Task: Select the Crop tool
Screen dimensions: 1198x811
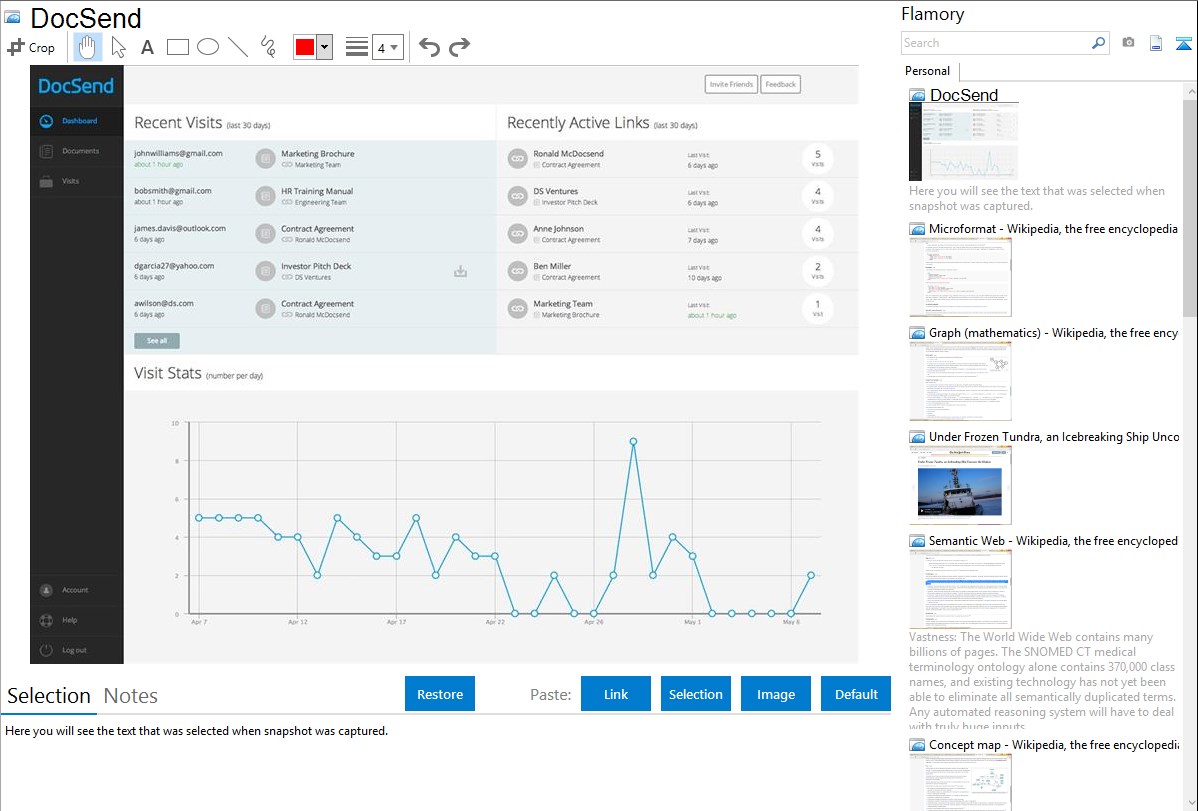Action: click(31, 47)
